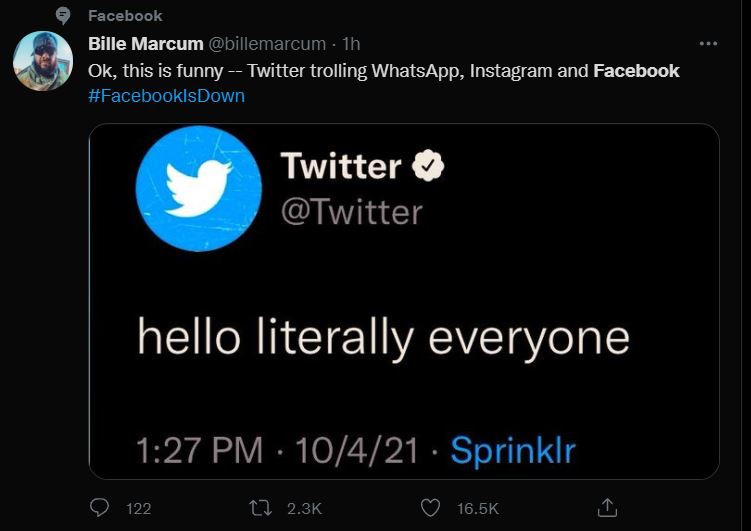Click the share upload icon

click(607, 508)
